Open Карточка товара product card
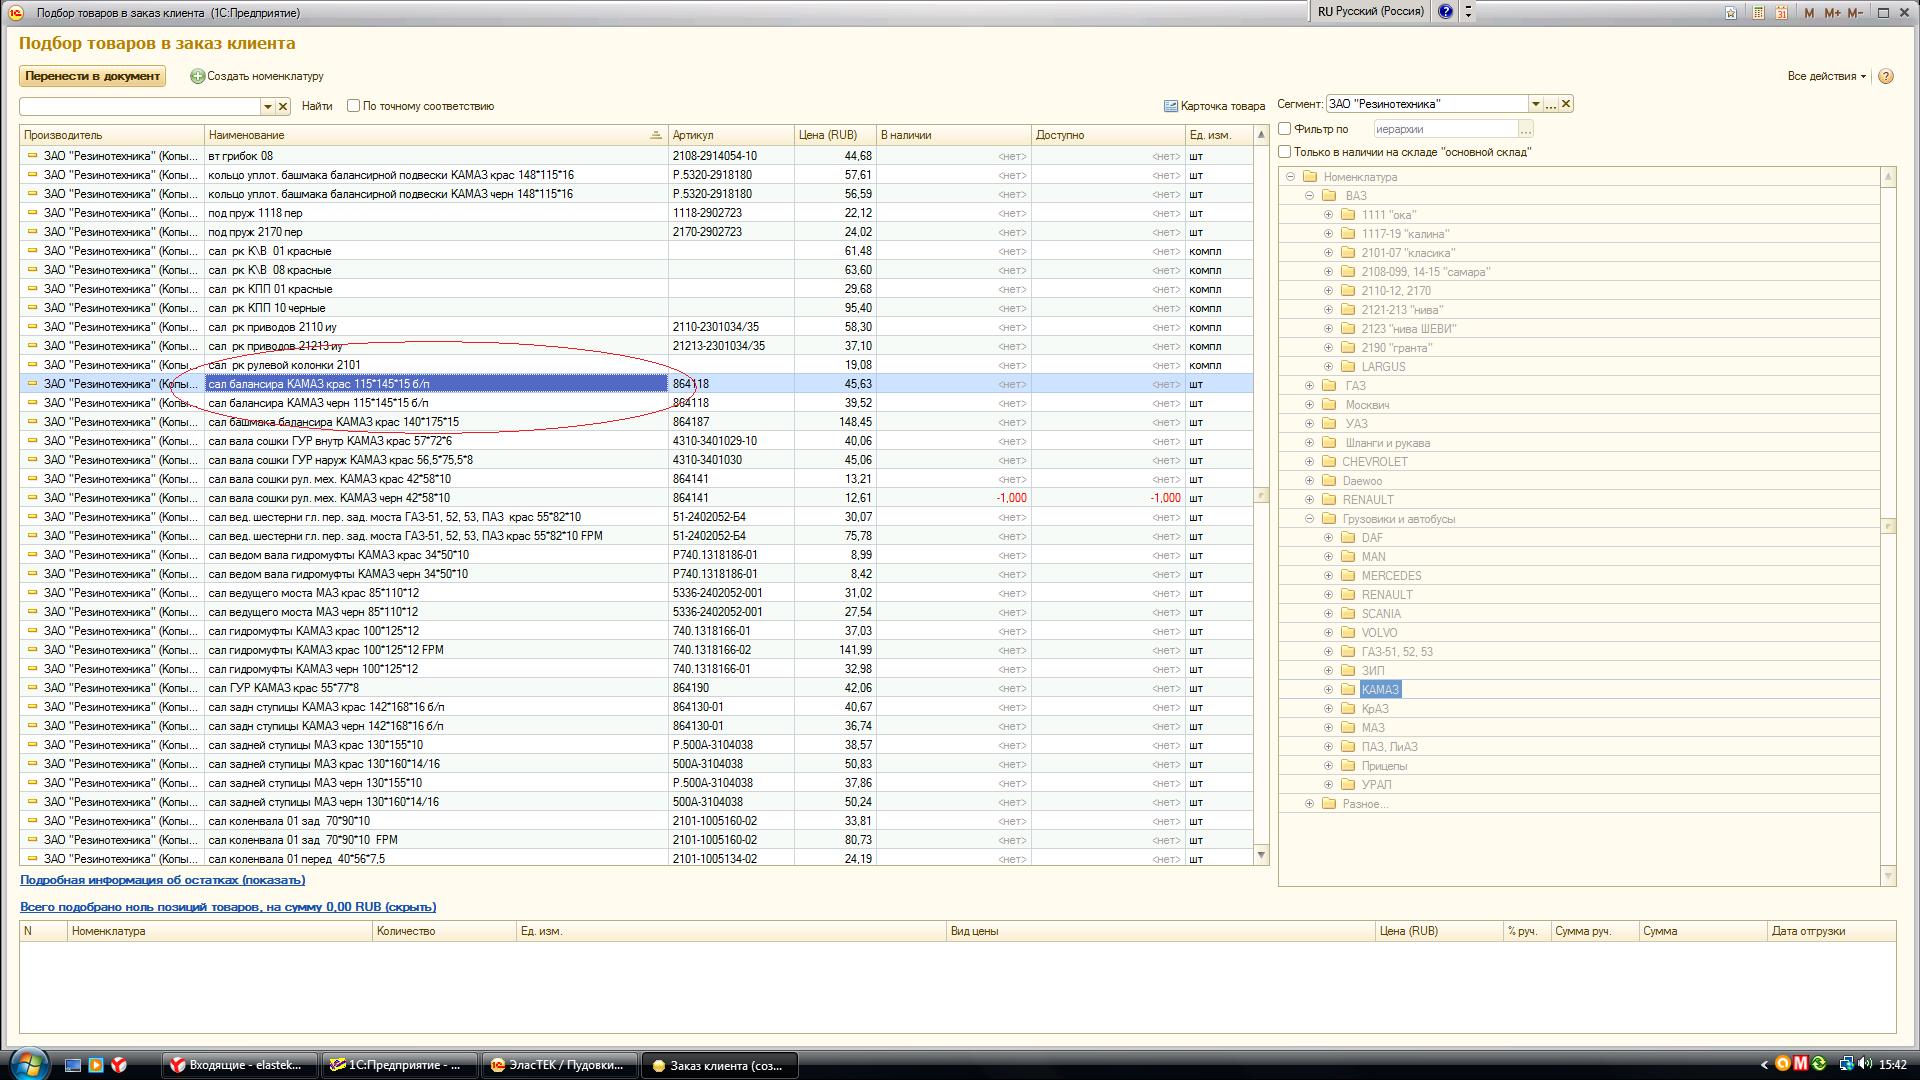The height and width of the screenshot is (1080, 1920). point(1214,106)
